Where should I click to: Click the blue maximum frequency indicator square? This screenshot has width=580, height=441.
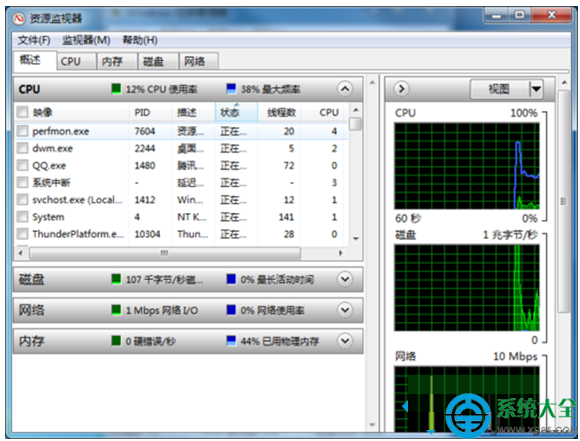[231, 89]
